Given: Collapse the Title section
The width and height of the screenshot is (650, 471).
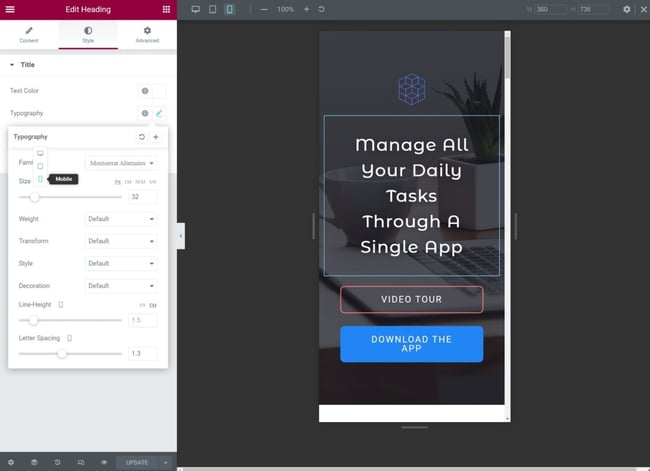Looking at the screenshot, I should point(12,65).
